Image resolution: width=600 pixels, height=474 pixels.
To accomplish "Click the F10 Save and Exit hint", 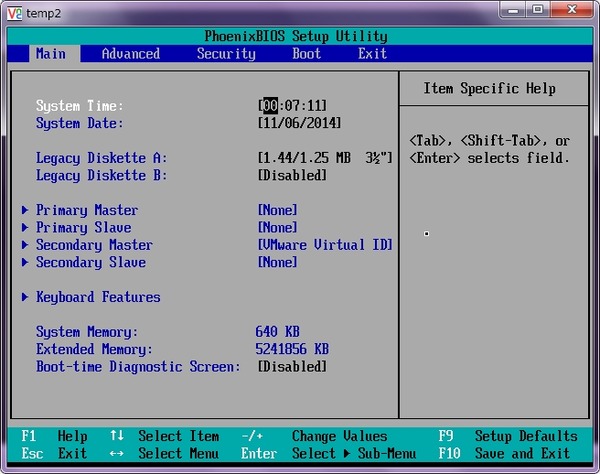I will (504, 454).
